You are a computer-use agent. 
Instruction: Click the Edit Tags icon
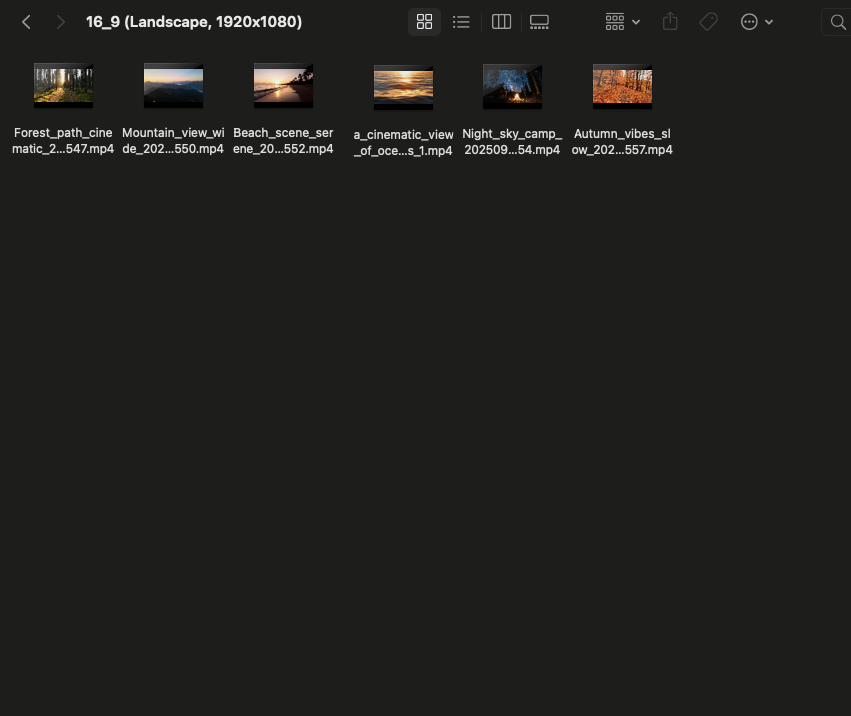pyautogui.click(x=708, y=22)
